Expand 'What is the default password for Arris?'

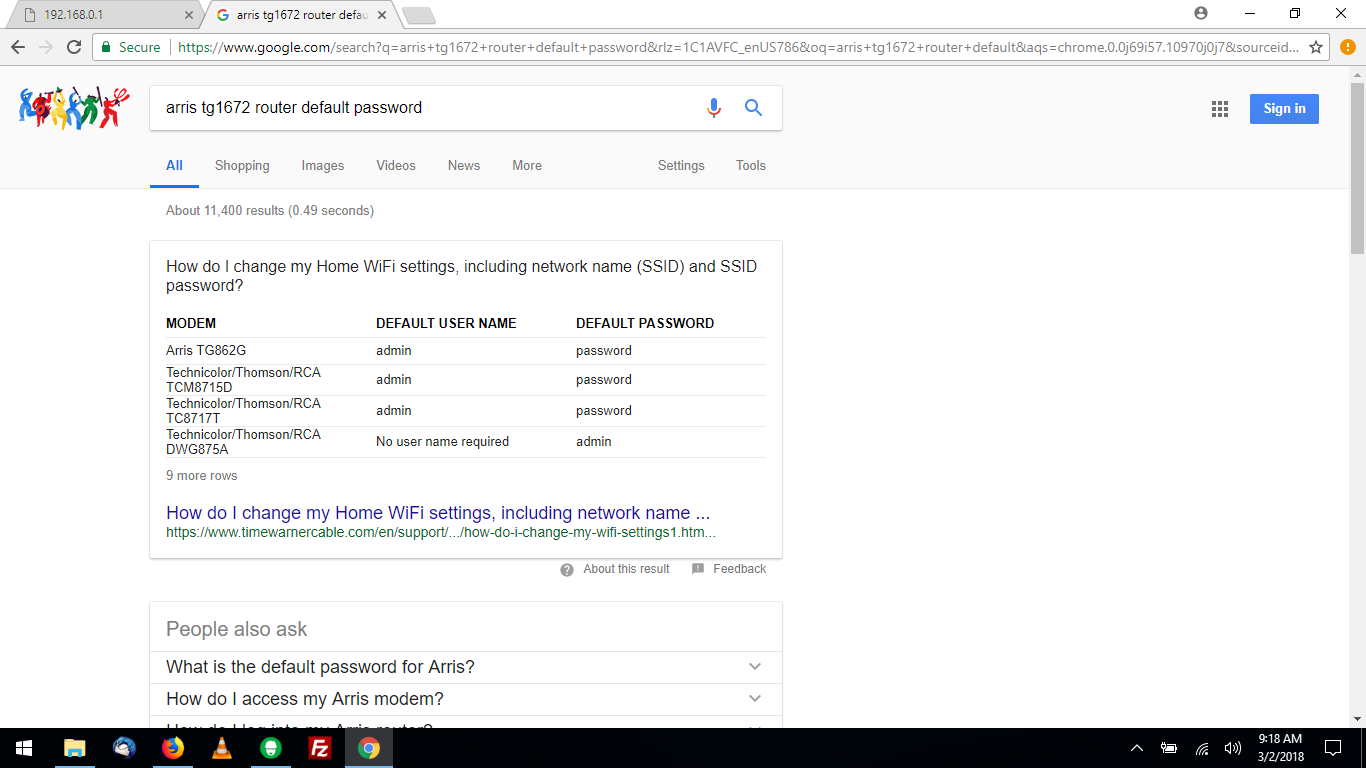(466, 667)
